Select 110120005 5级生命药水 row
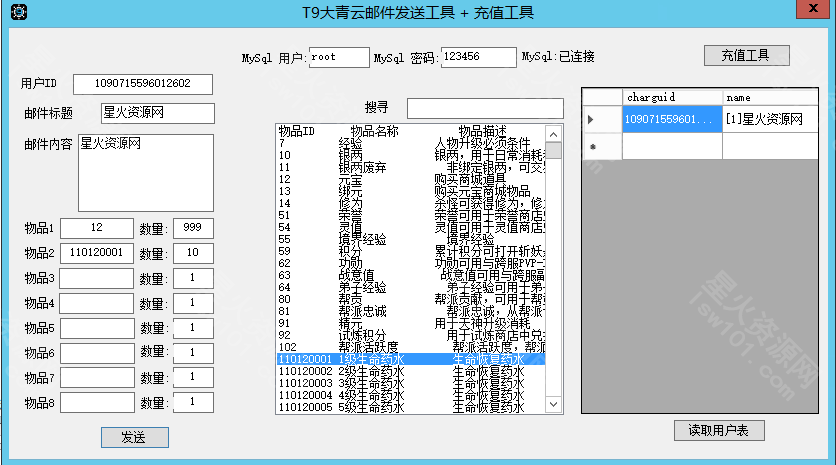Screen dimensions: 836x465 411,407
